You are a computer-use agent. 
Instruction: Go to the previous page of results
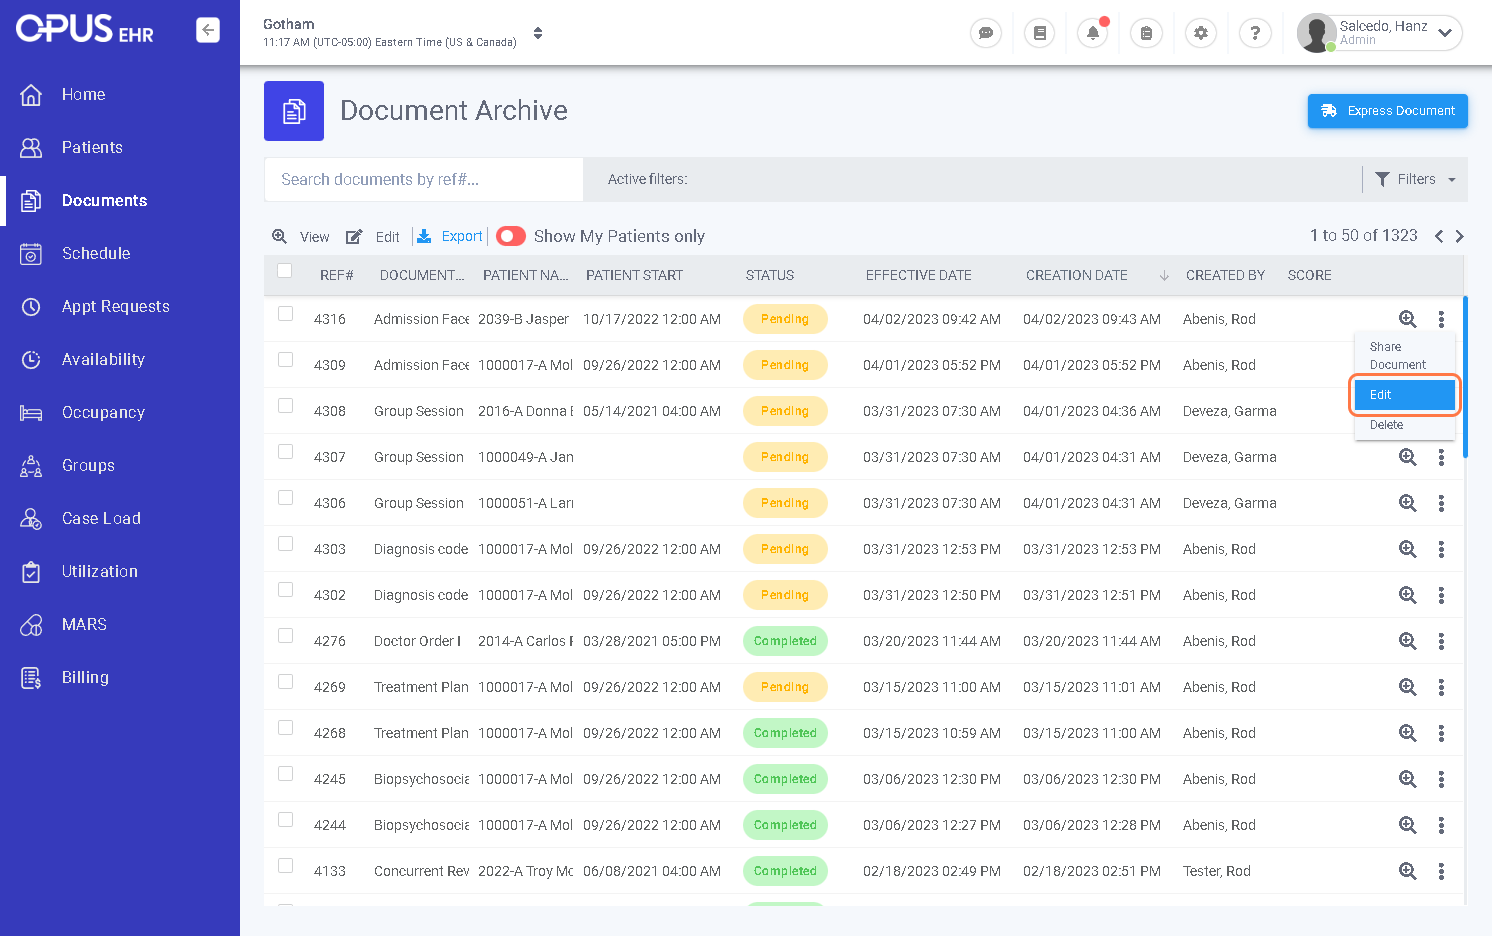(1439, 236)
